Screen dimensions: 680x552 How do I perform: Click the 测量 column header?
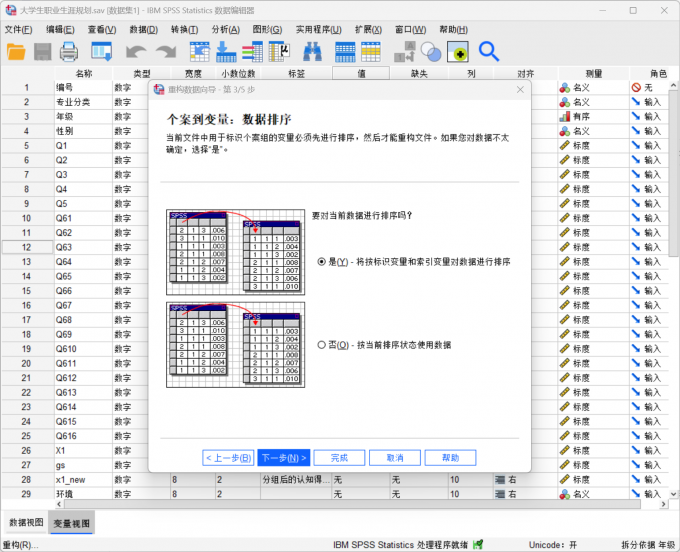click(x=593, y=74)
